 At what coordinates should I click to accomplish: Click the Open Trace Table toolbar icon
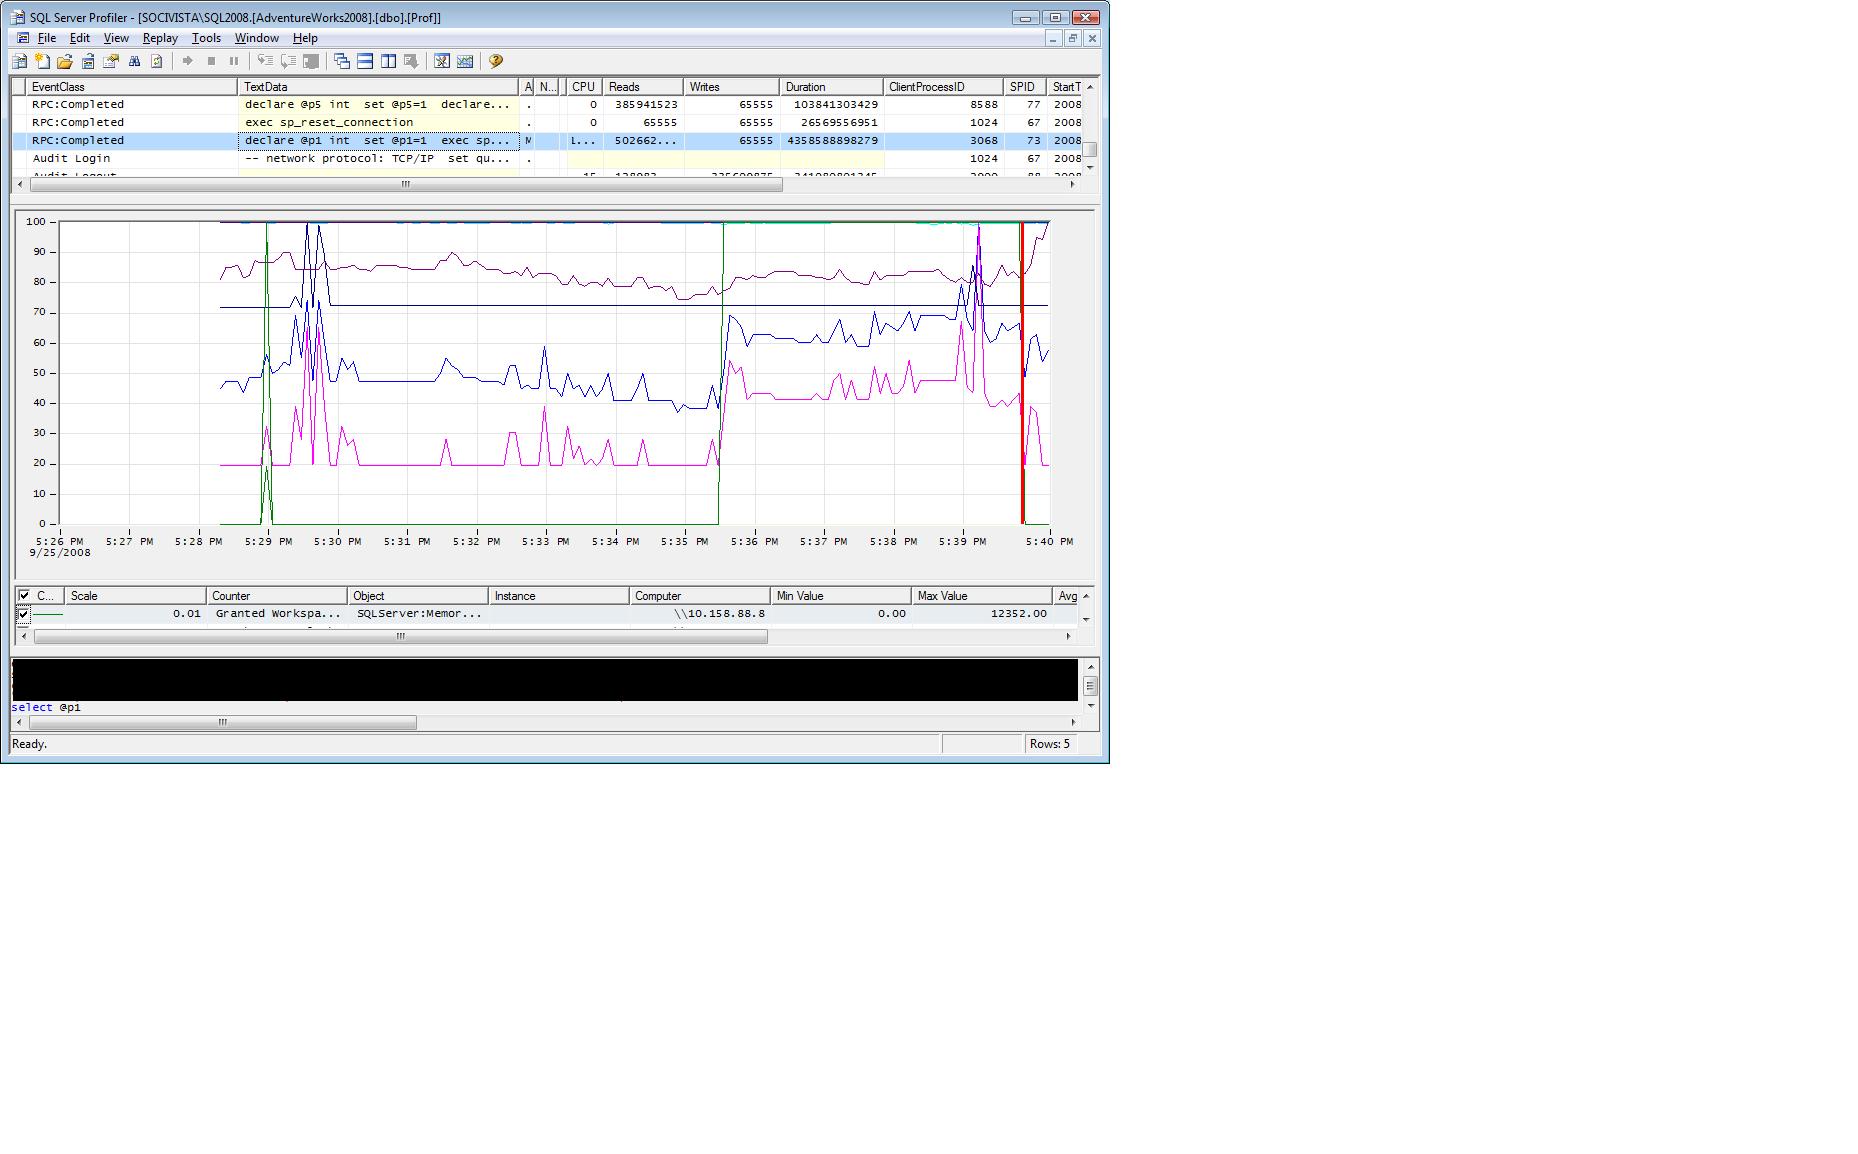tap(88, 61)
